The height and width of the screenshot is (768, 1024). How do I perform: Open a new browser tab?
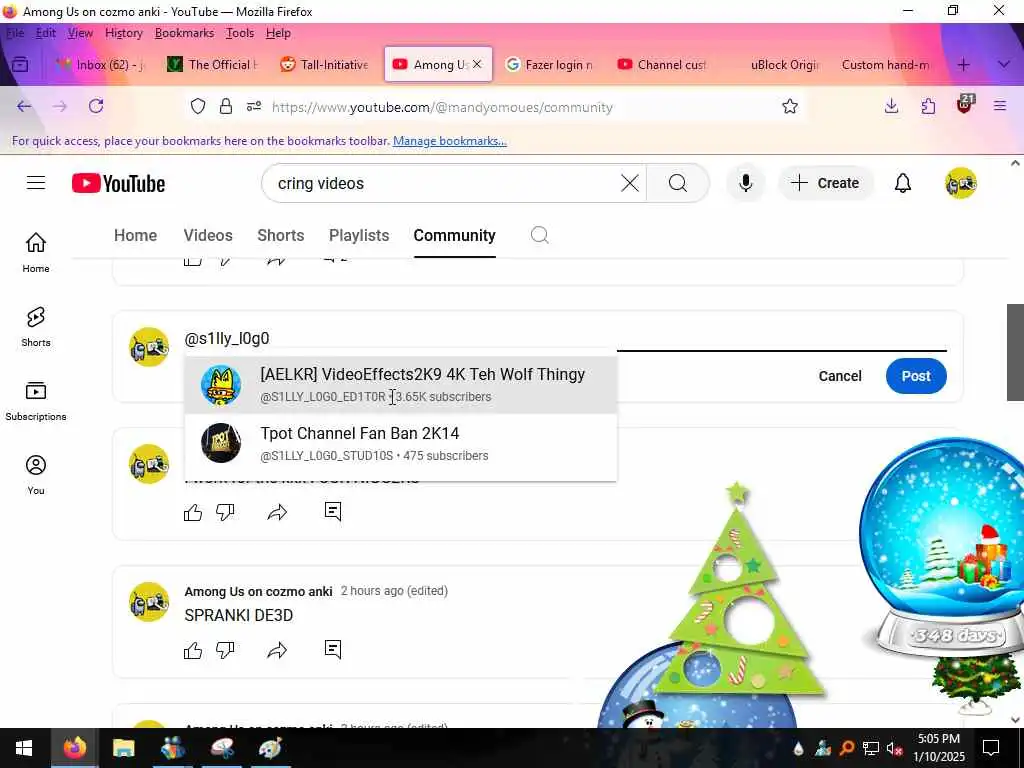[x=963, y=64]
